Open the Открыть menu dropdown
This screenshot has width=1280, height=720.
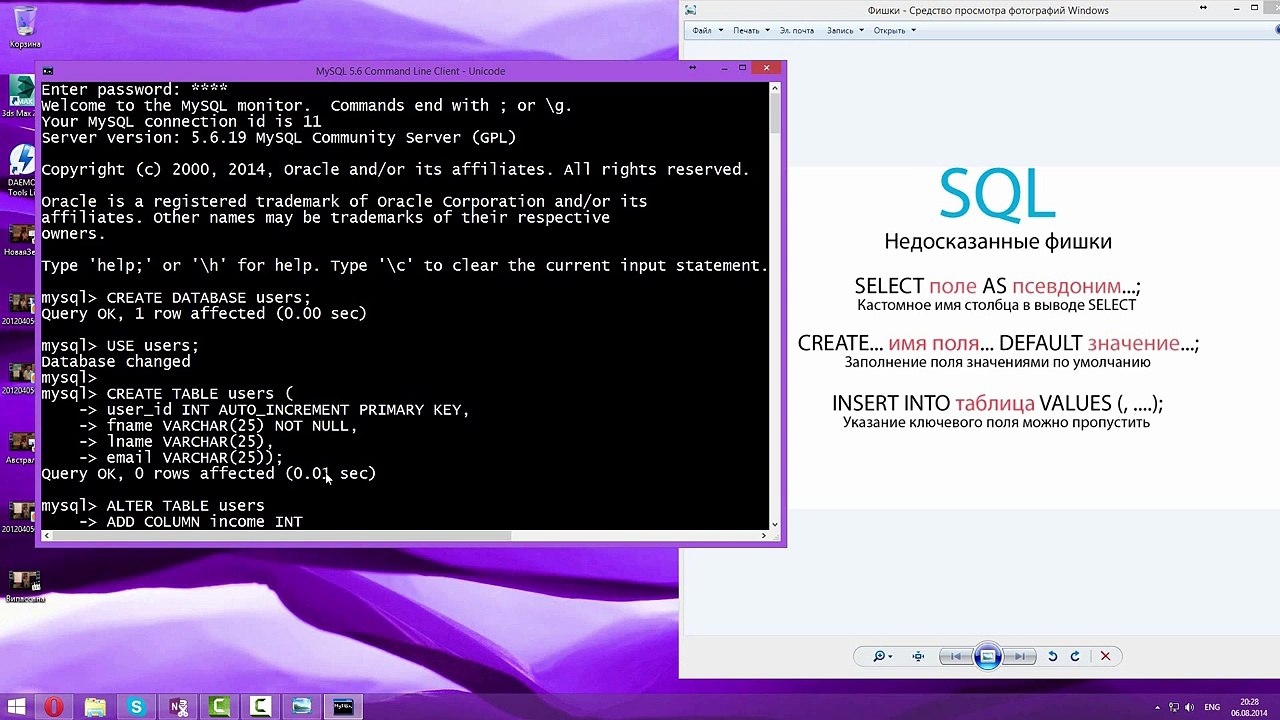point(894,30)
